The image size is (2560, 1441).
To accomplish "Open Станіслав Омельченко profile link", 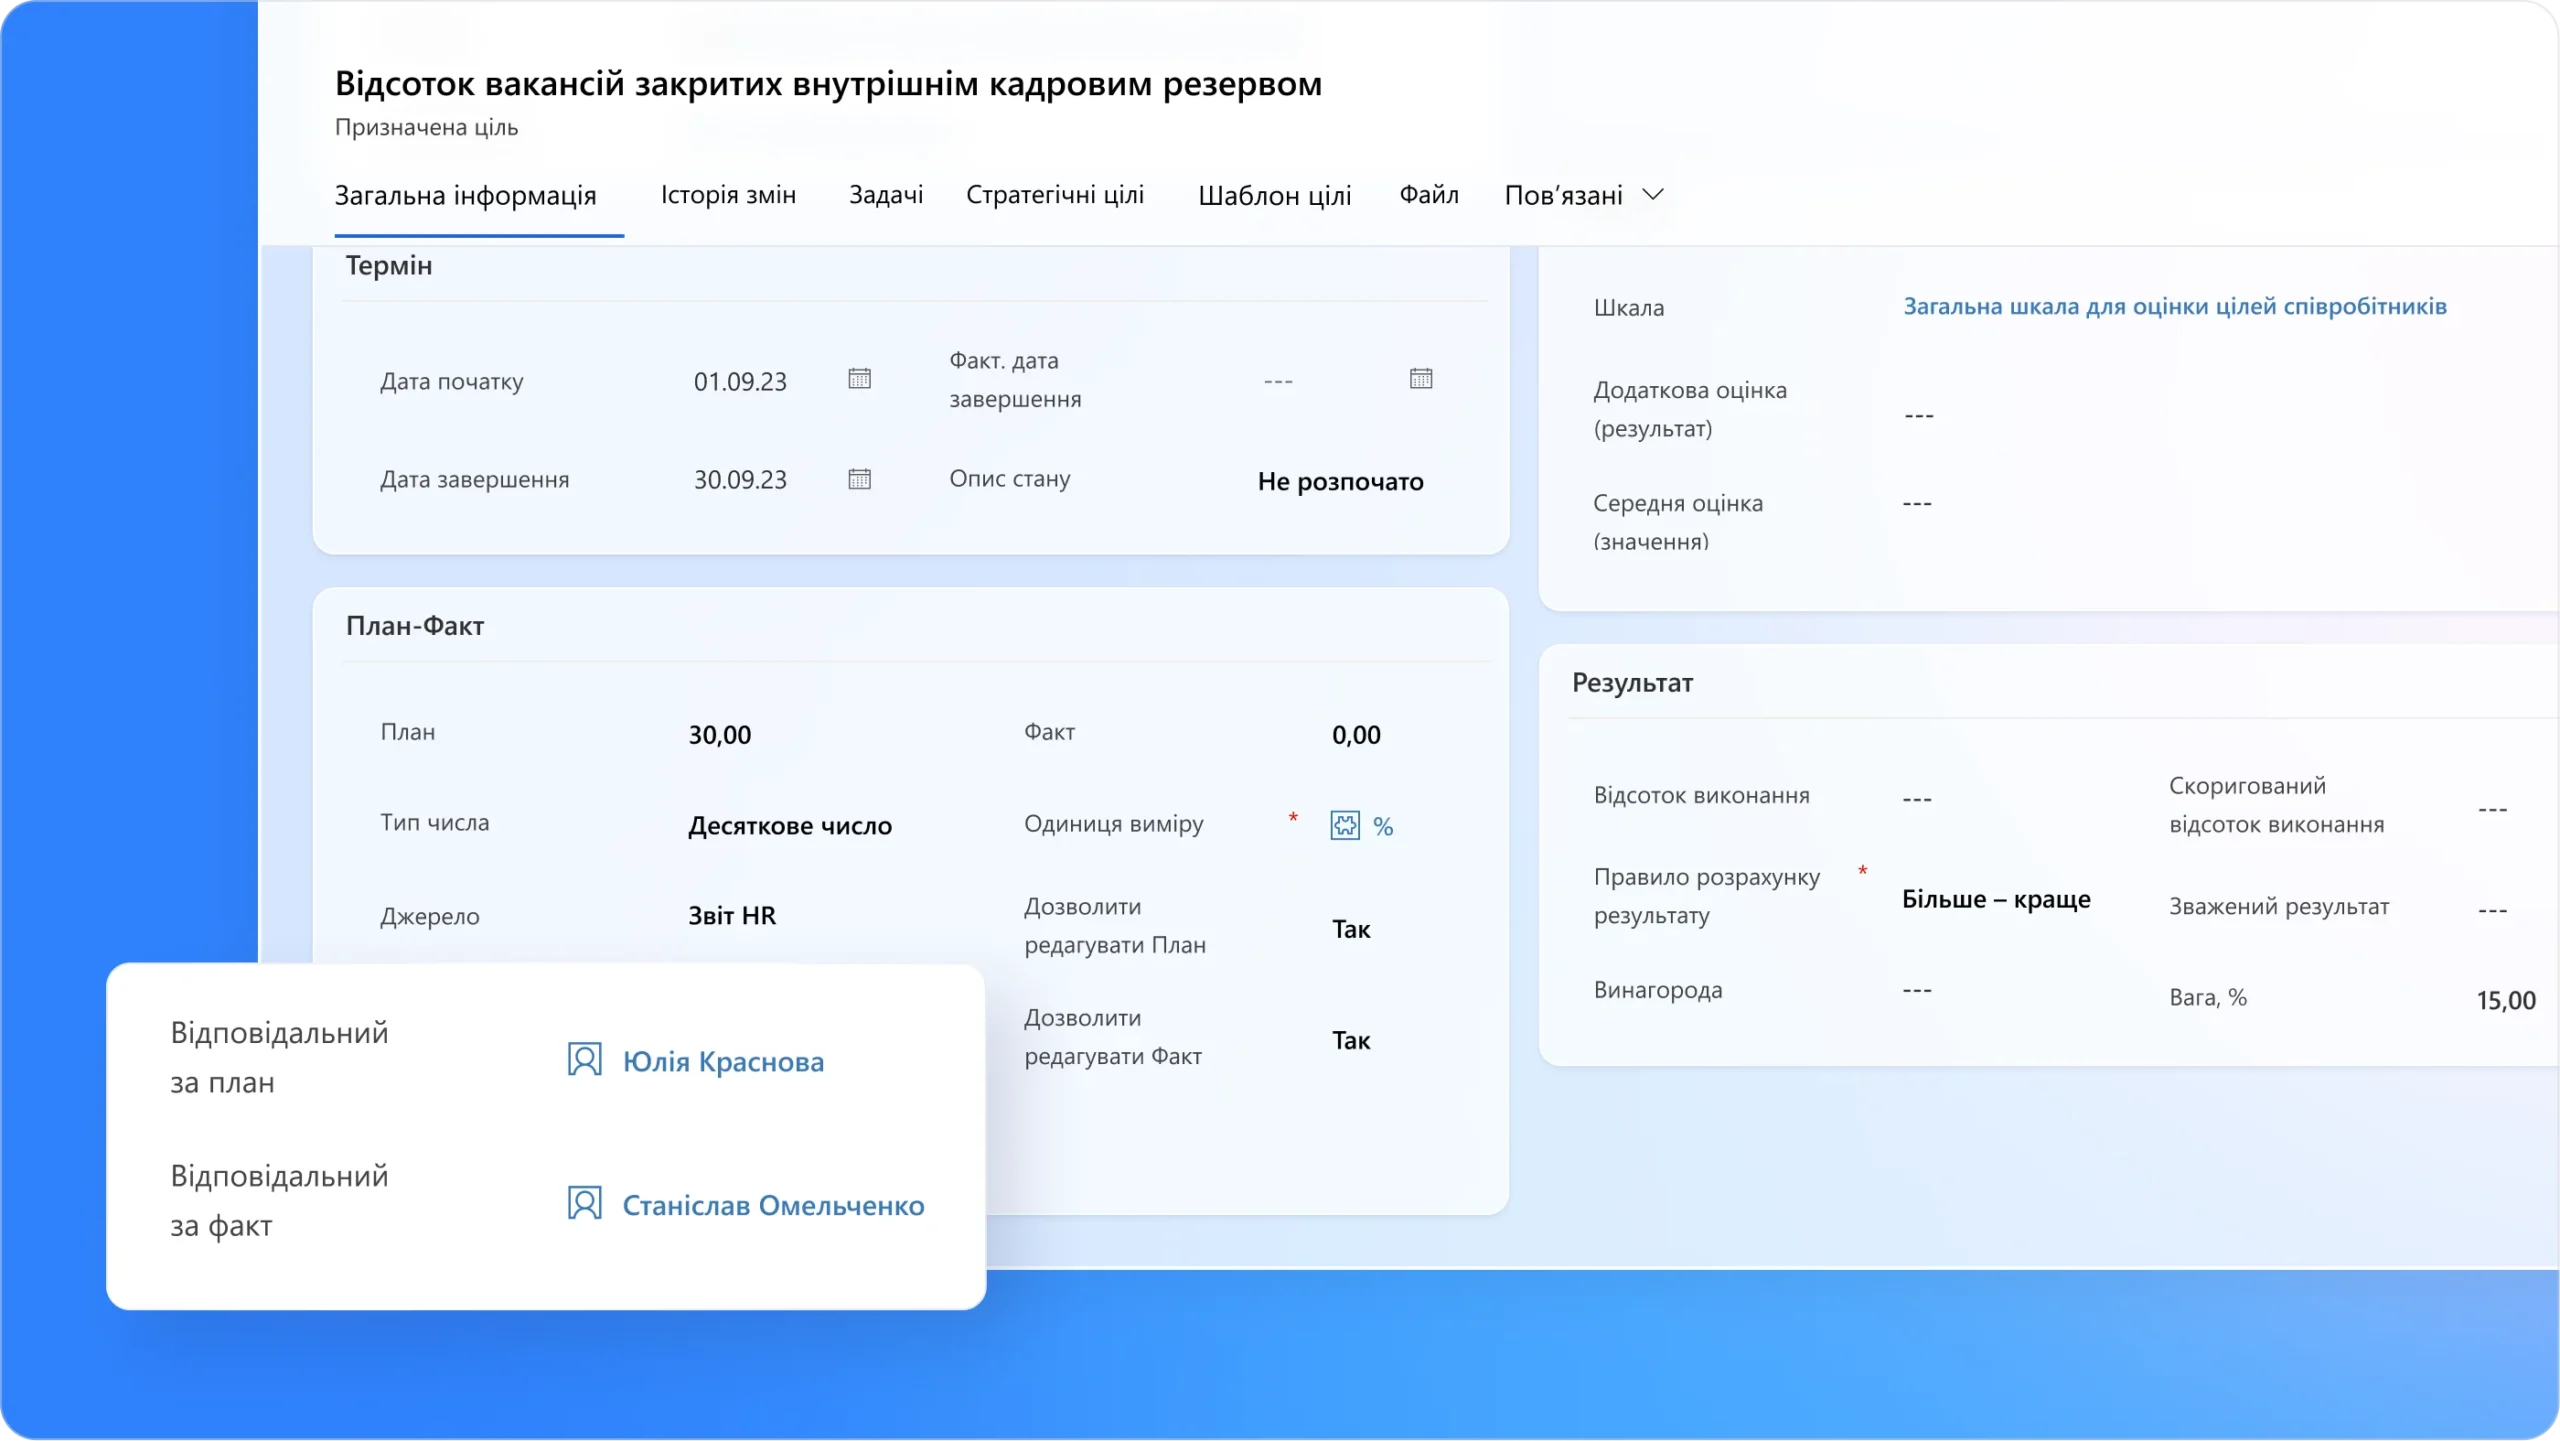I will [773, 1205].
